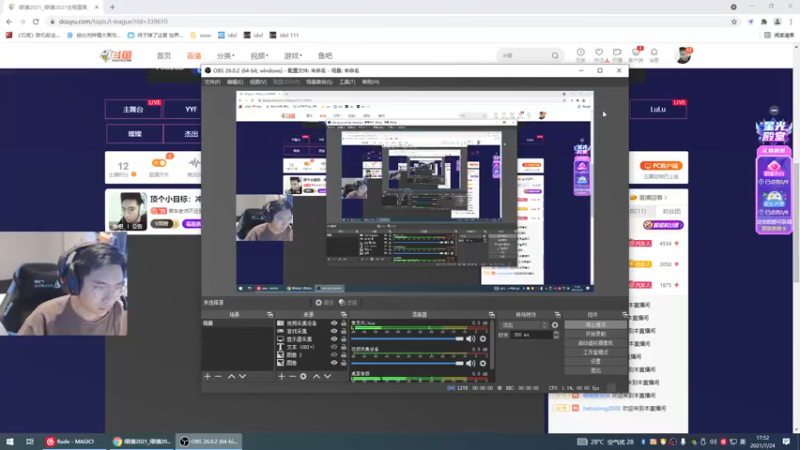Toggle visibility of 显示器采集 source
800x450 pixels.
pos(334,339)
